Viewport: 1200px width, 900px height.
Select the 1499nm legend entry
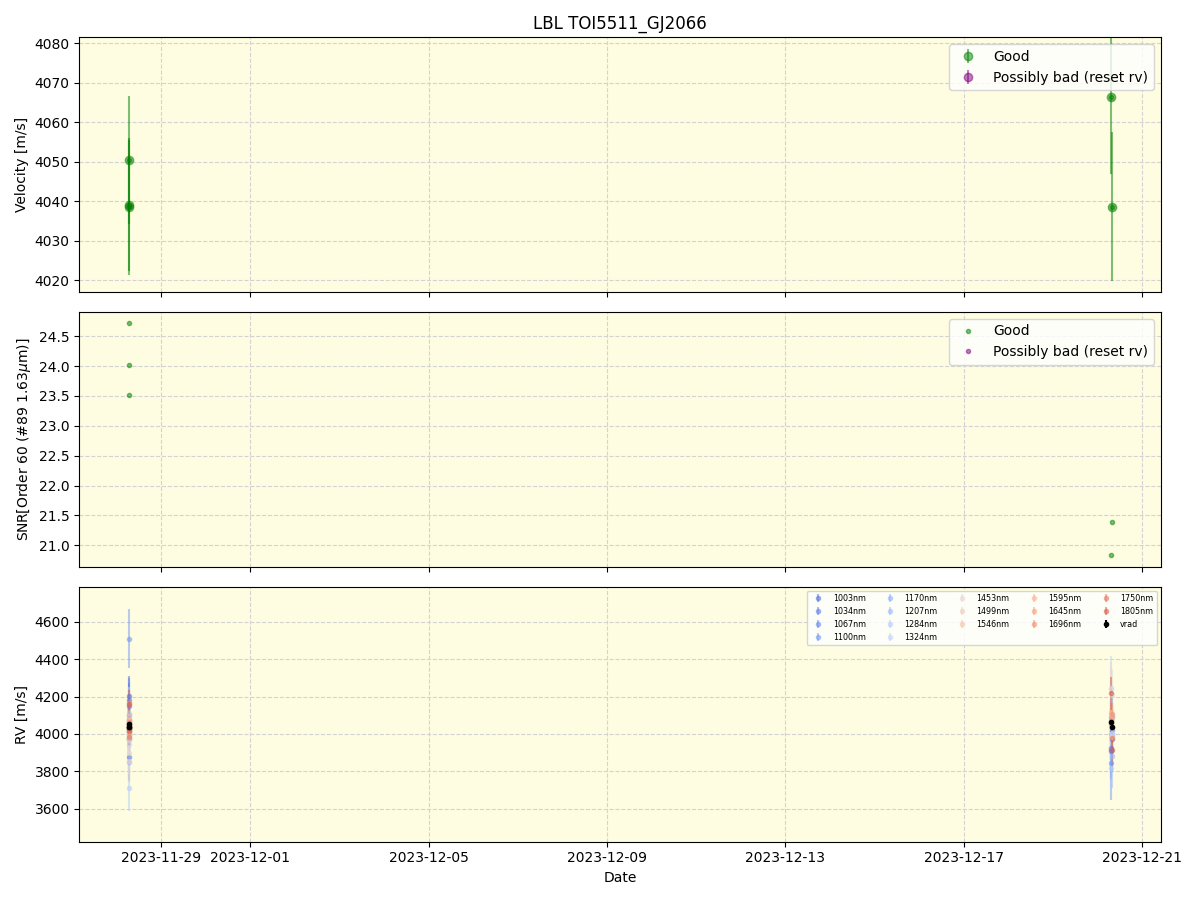(x=983, y=611)
